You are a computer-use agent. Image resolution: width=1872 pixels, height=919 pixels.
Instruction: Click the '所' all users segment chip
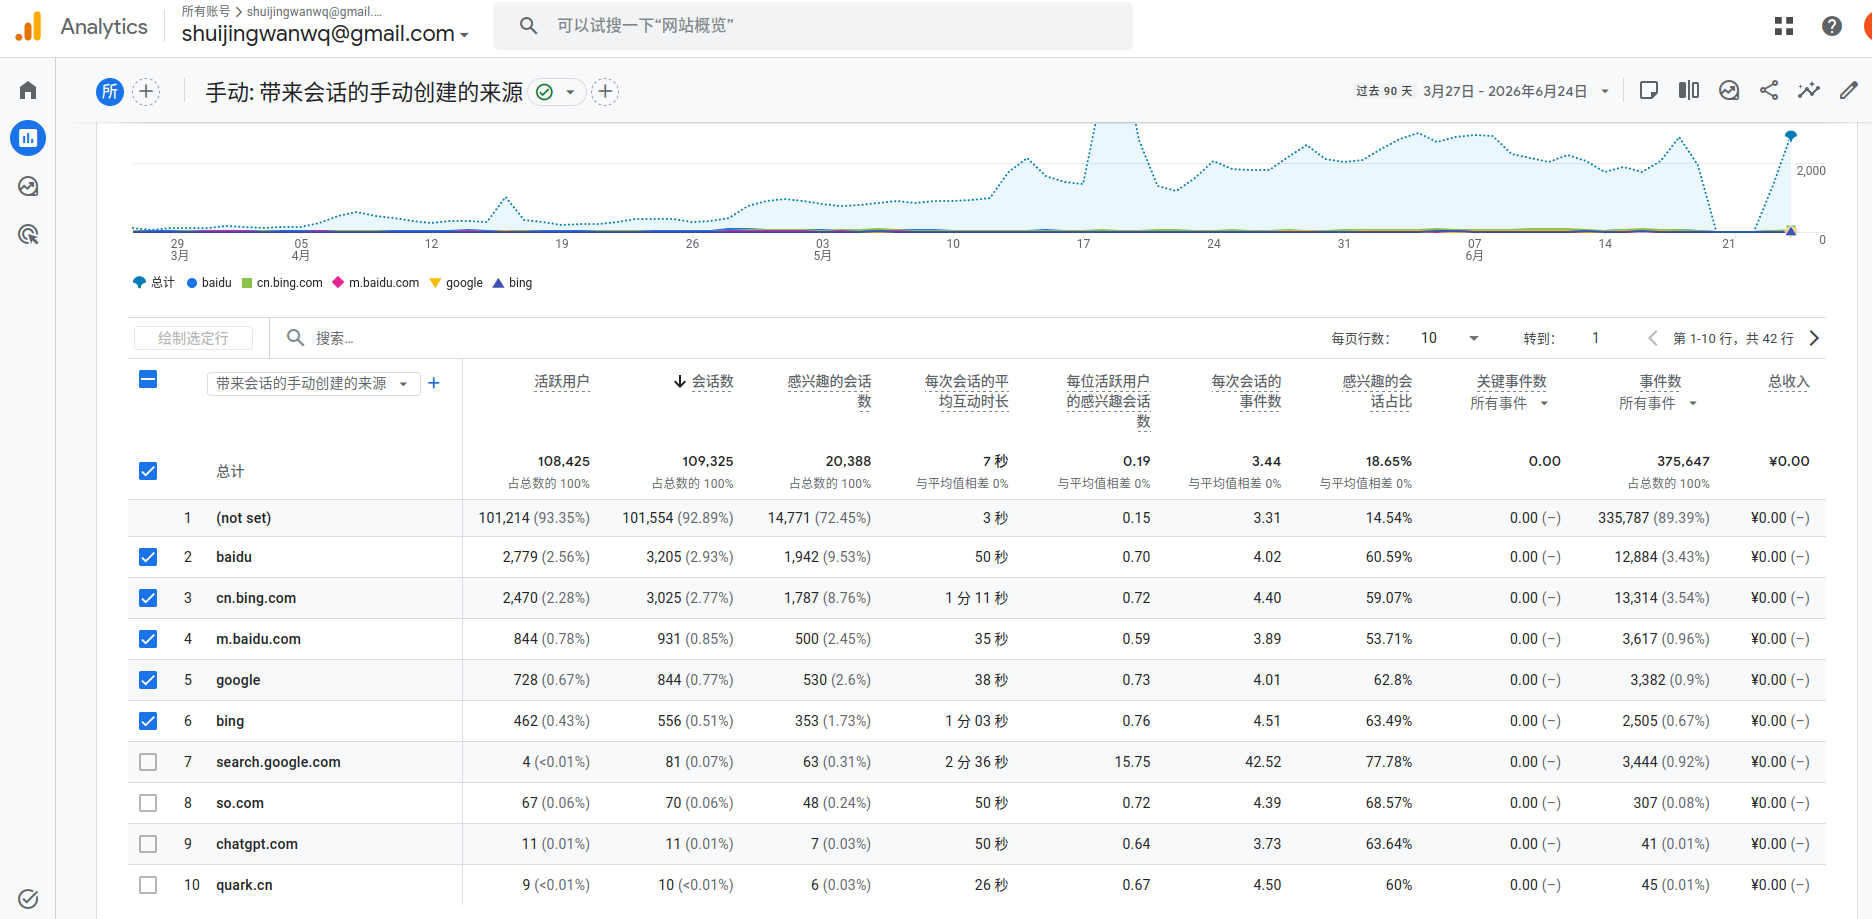[110, 92]
